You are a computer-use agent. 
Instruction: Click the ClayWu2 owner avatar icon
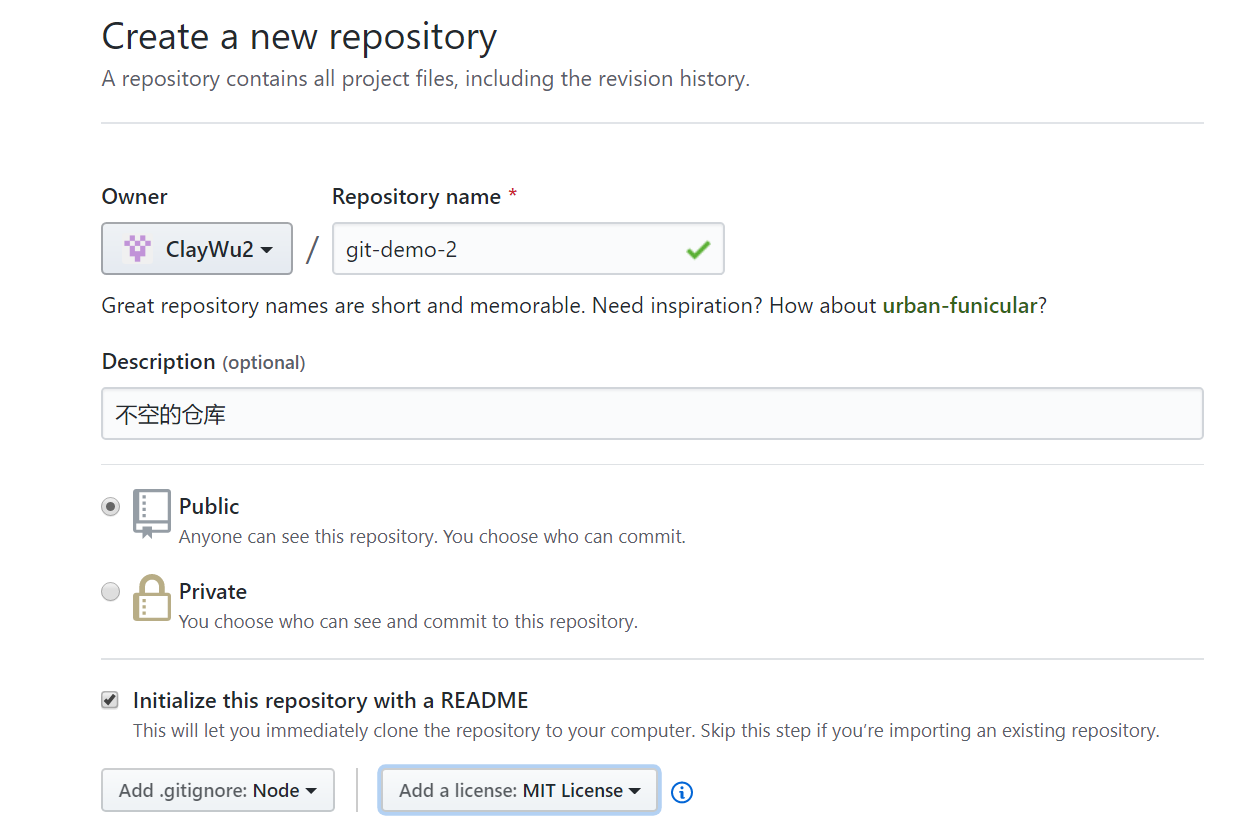click(137, 249)
